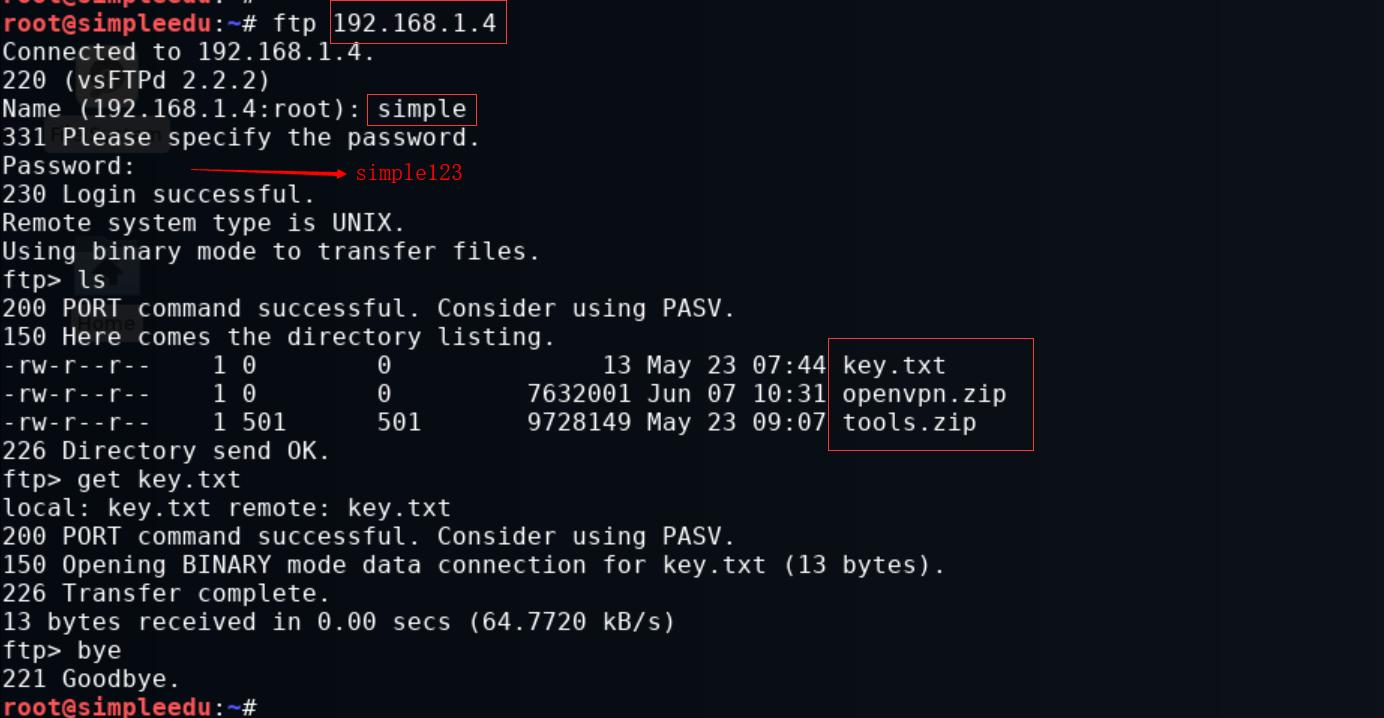The height and width of the screenshot is (718, 1384).
Task: Click the boxed IP address 192.168.1.4
Action: [x=415, y=23]
